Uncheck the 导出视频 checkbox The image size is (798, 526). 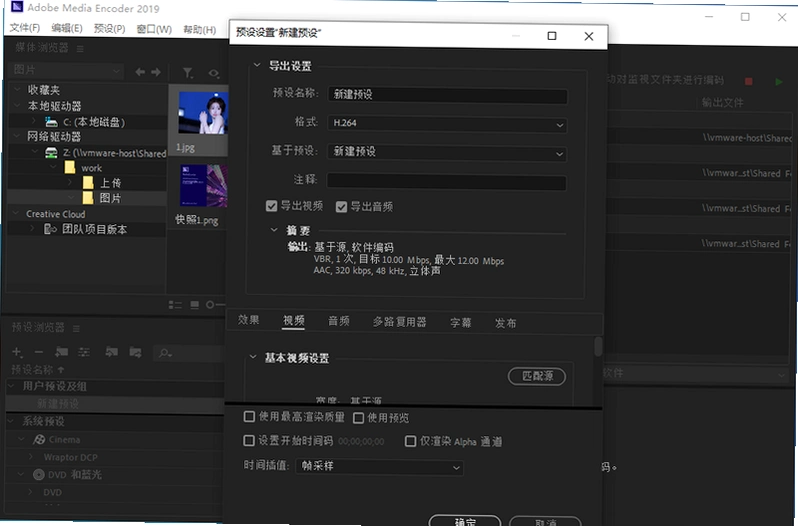point(271,206)
